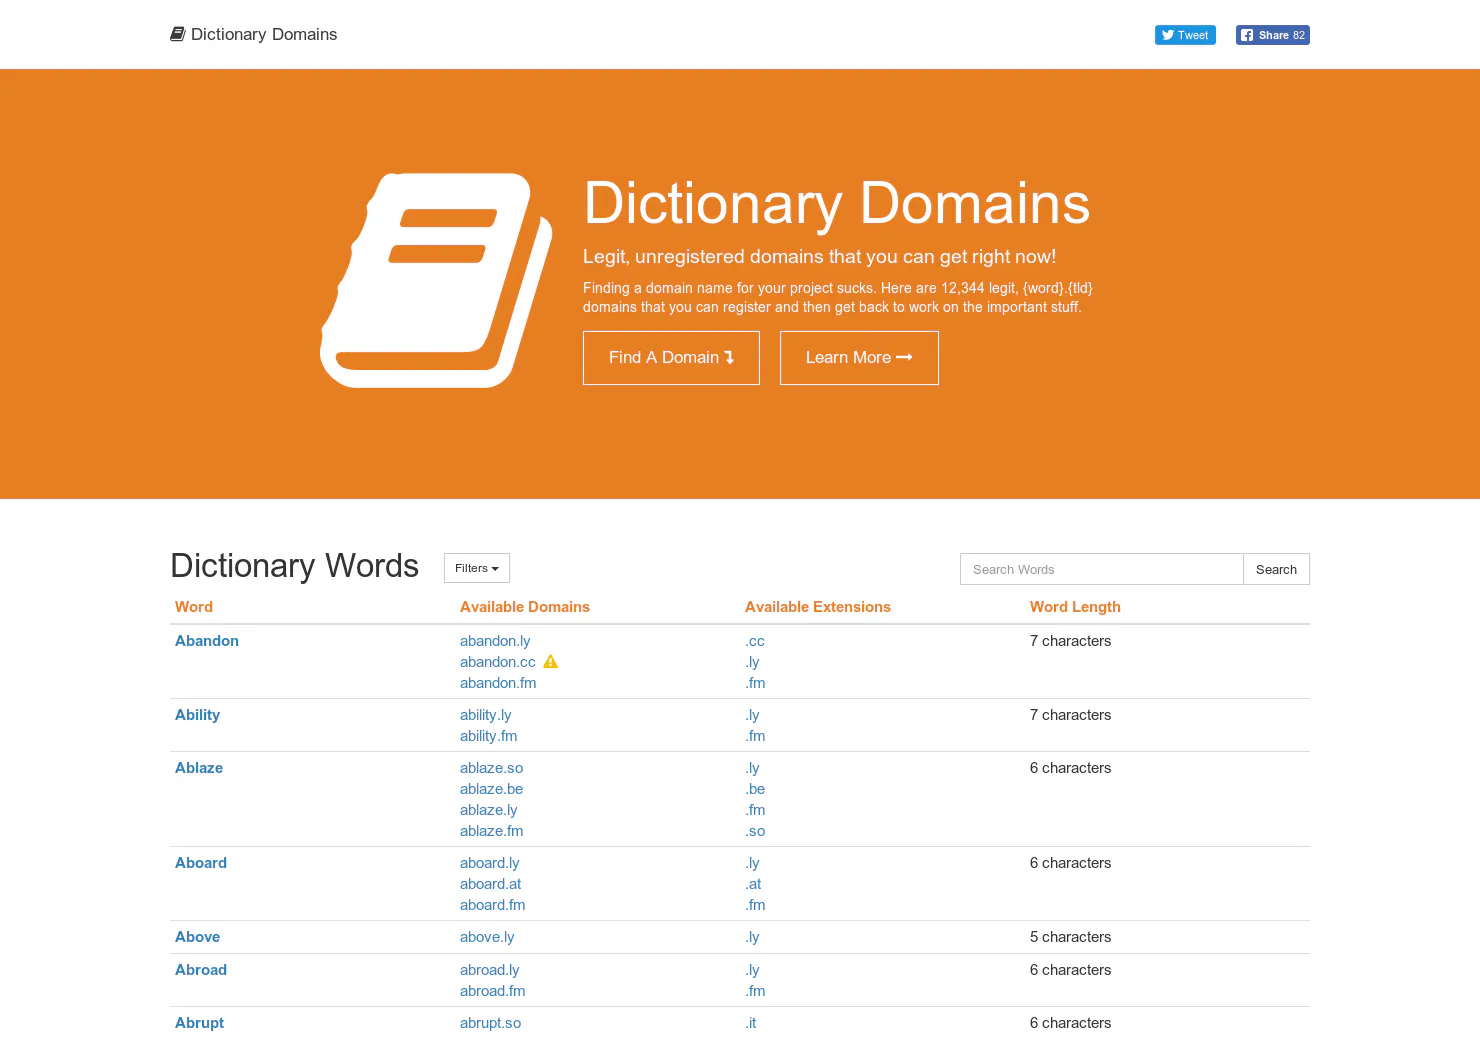This screenshot has height=1037, width=1480.
Task: Click the warning triangle next to abandon.cc
Action: click(x=551, y=661)
